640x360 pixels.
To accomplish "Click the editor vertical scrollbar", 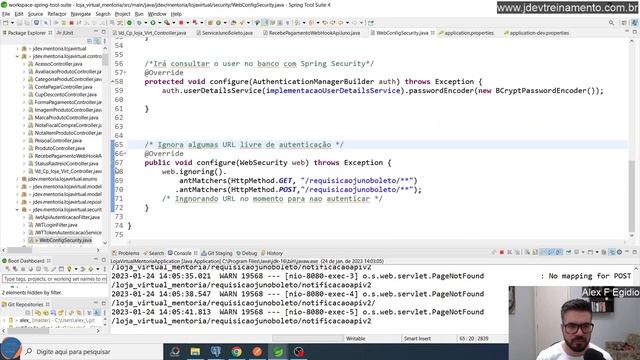I will coord(632,196).
